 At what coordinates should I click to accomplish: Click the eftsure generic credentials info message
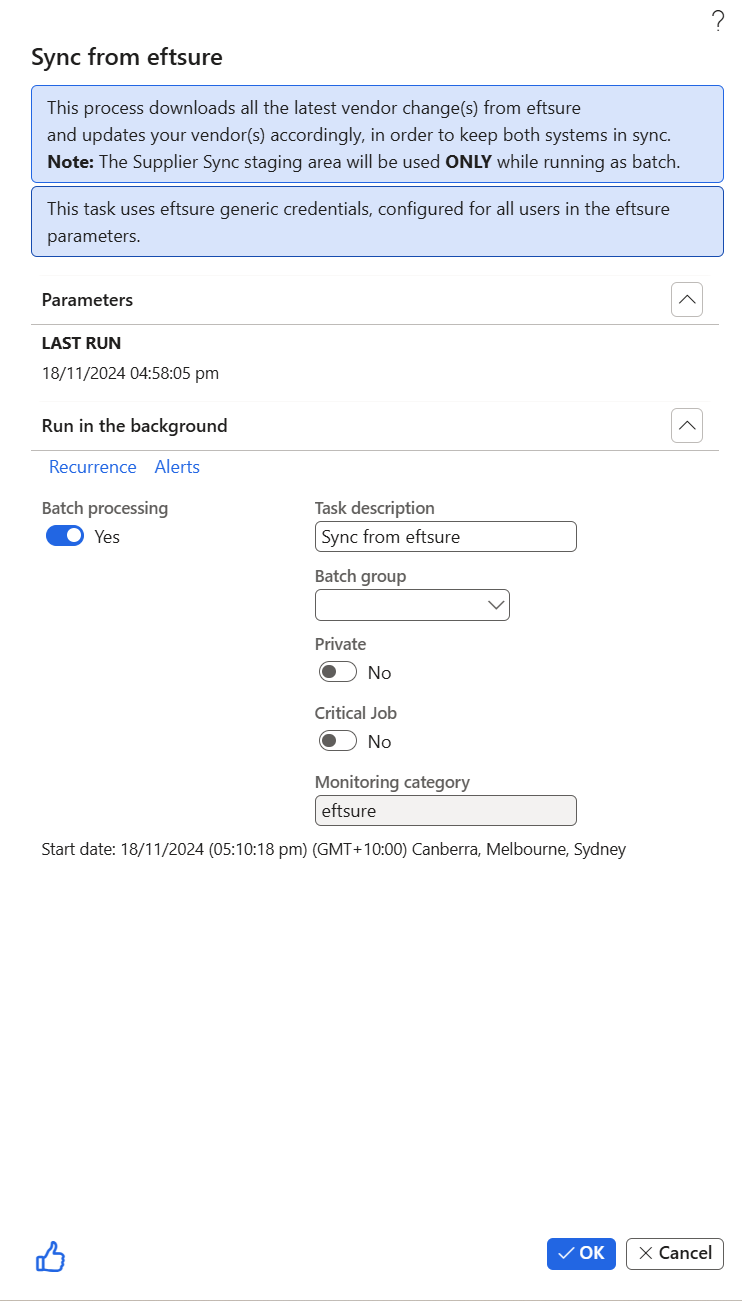377,222
